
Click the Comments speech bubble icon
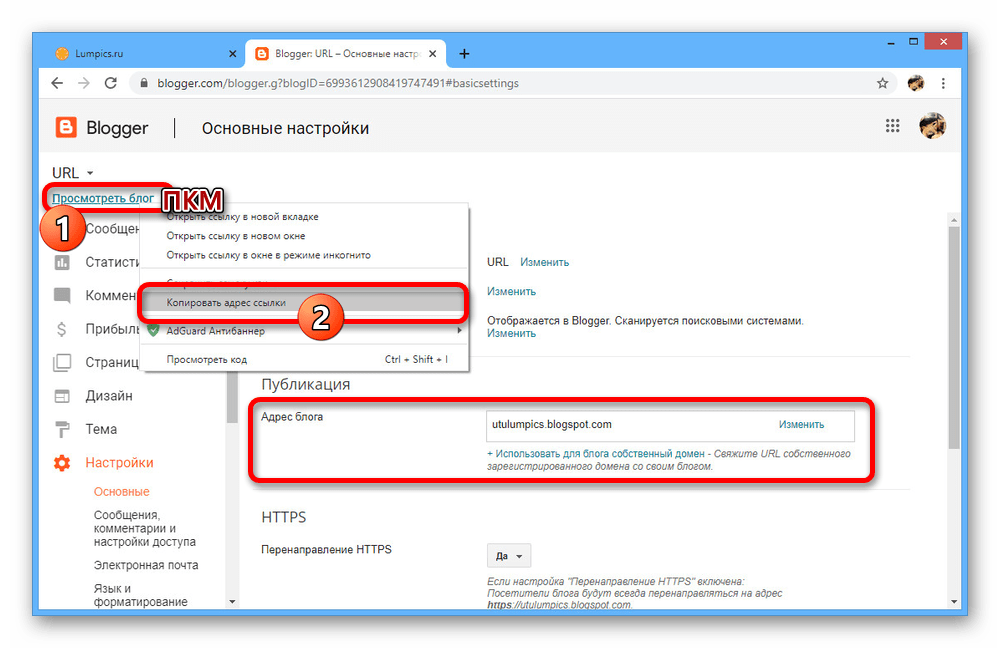point(62,295)
